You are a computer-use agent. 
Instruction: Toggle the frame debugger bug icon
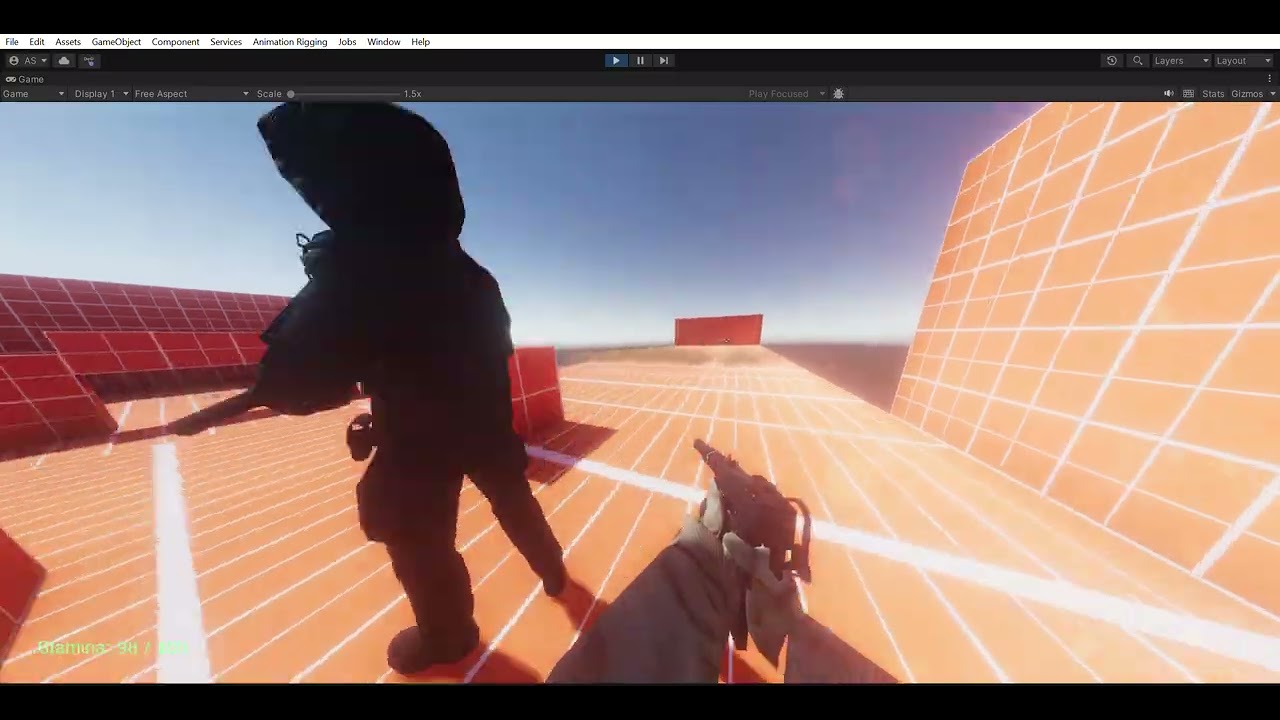click(x=839, y=94)
